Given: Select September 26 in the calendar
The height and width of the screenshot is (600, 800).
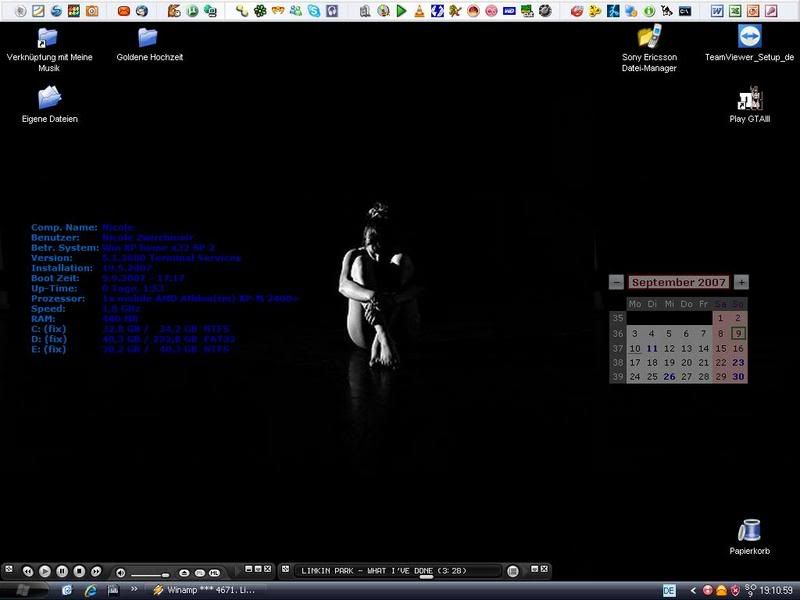Looking at the screenshot, I should [x=669, y=377].
